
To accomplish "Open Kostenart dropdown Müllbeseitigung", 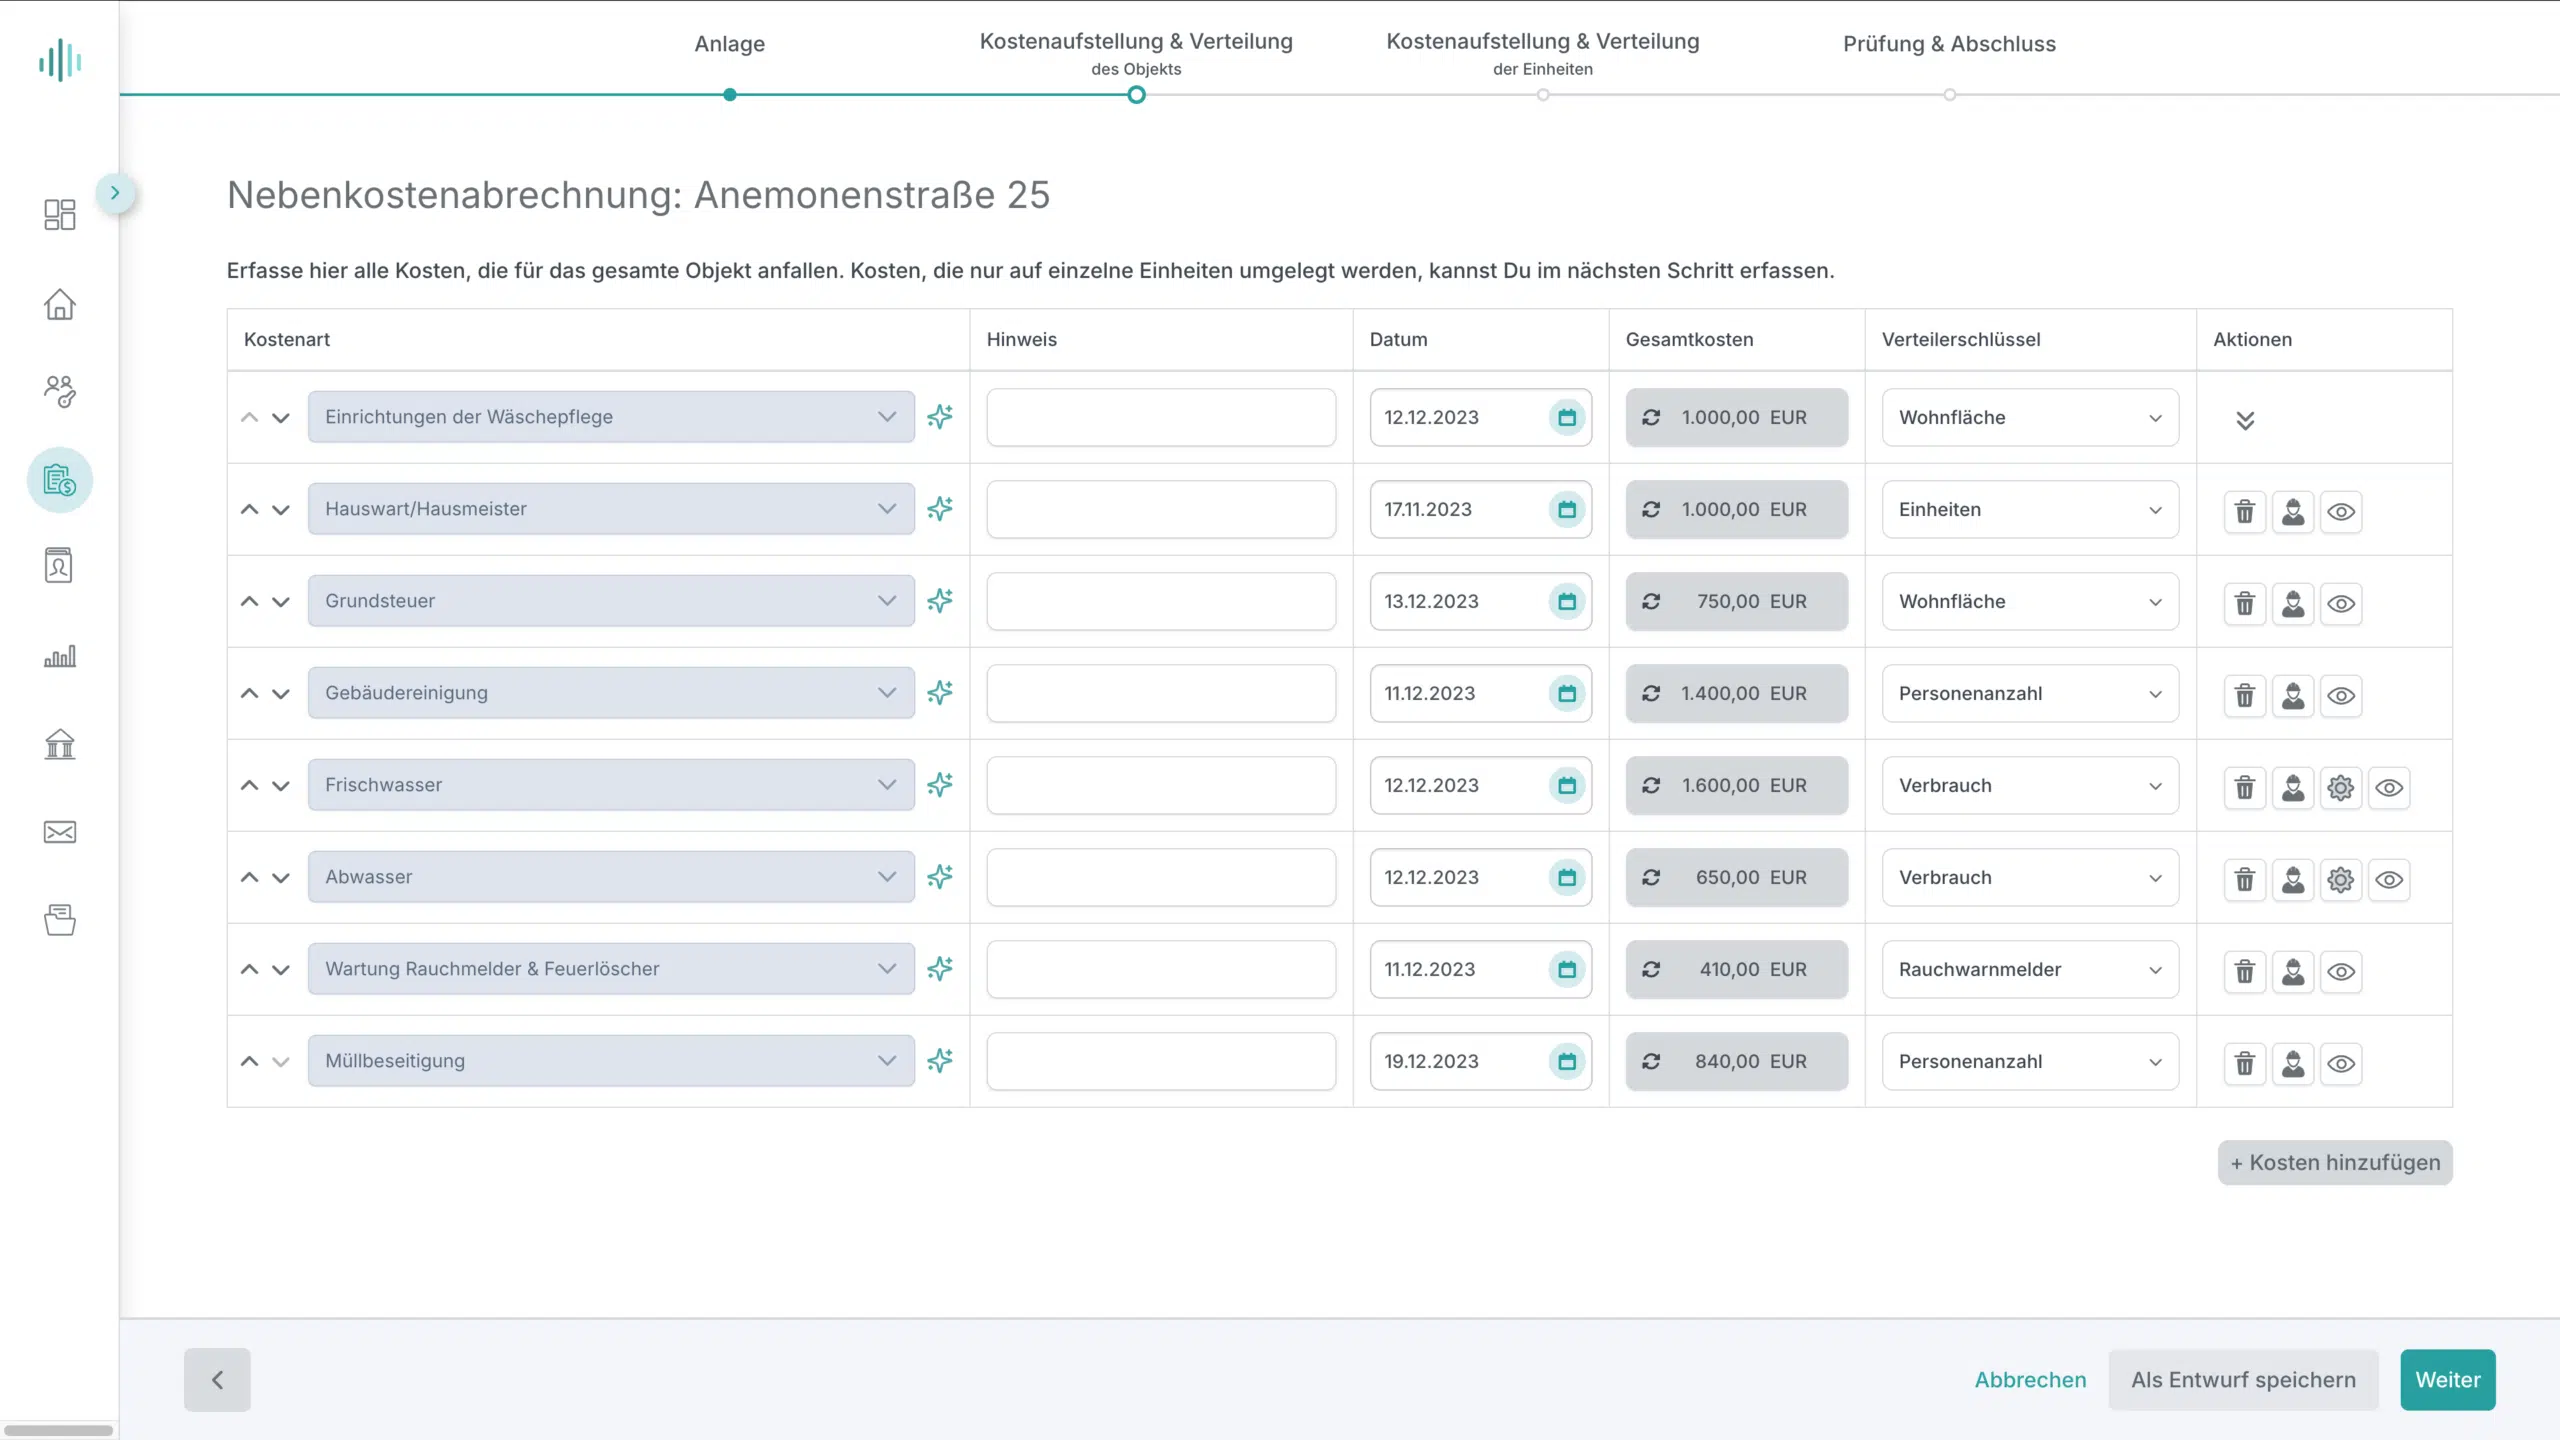I will coord(611,1060).
